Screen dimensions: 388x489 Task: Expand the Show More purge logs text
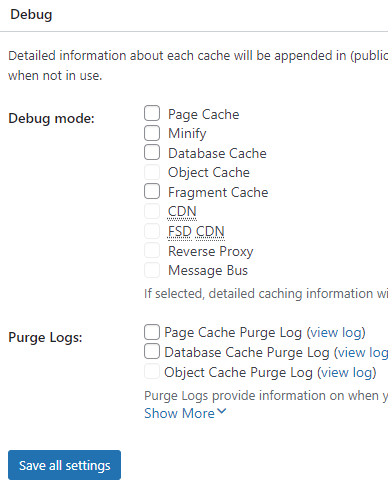point(179,413)
